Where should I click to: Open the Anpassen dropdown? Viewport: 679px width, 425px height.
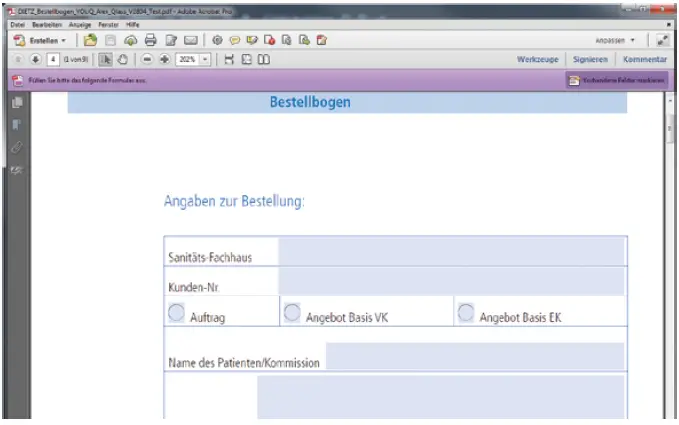(615, 40)
